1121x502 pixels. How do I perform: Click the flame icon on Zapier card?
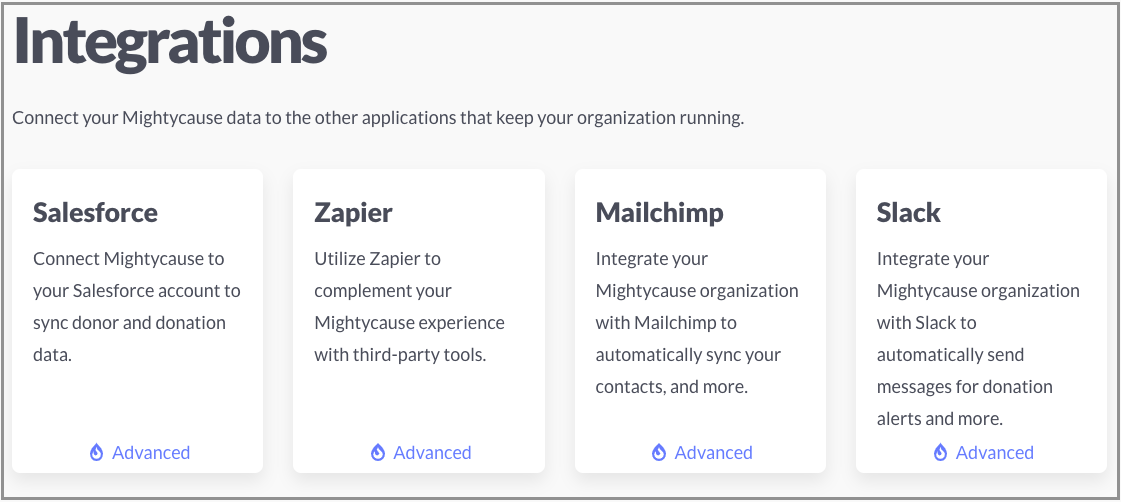[x=377, y=452]
